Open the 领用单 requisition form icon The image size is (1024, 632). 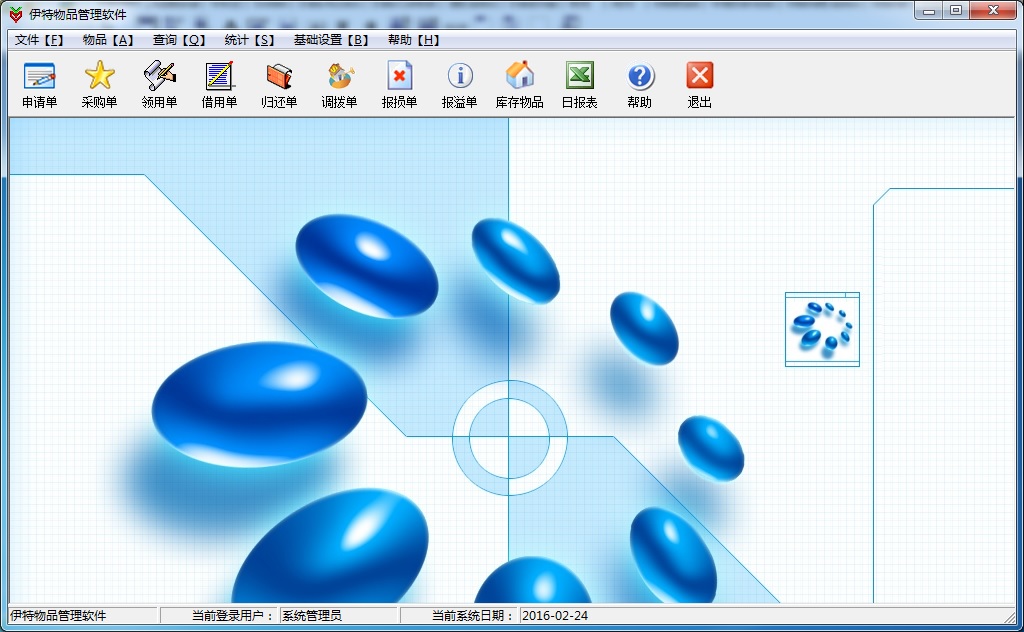point(159,85)
